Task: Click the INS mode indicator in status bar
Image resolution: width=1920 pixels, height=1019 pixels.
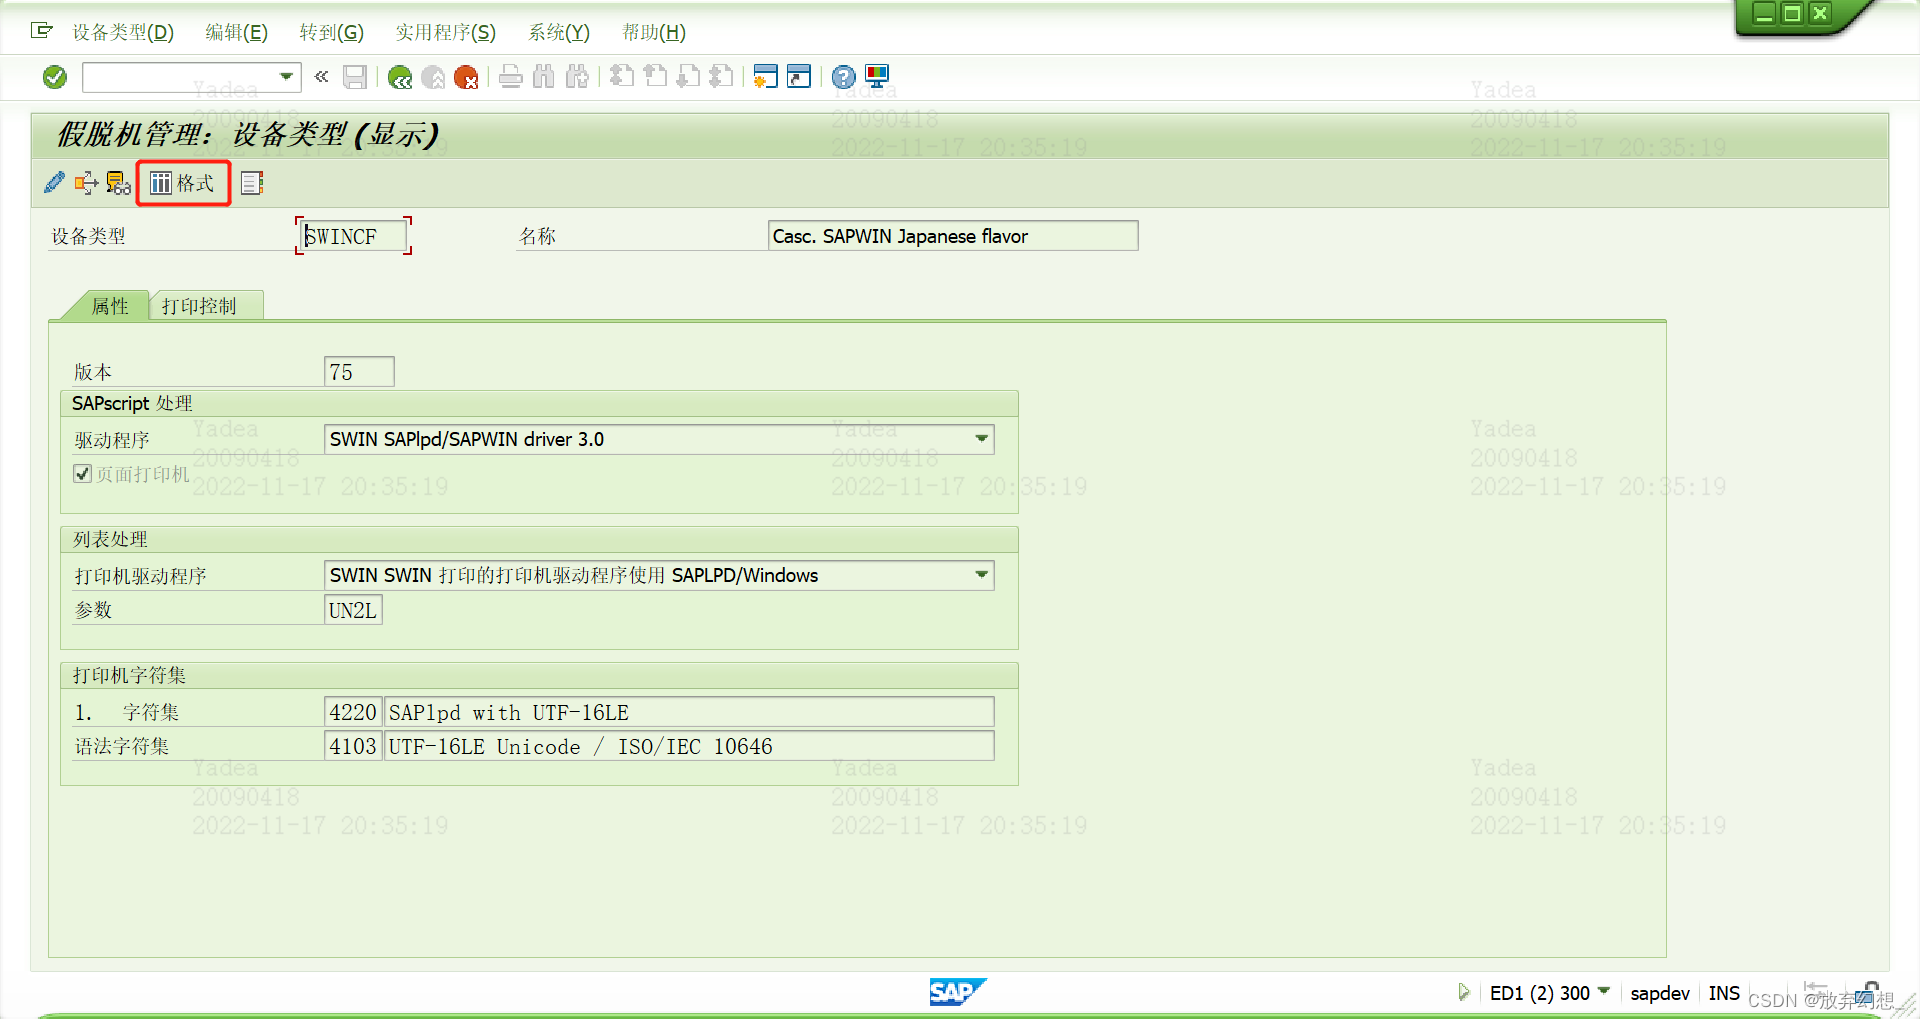Action: [x=1724, y=993]
